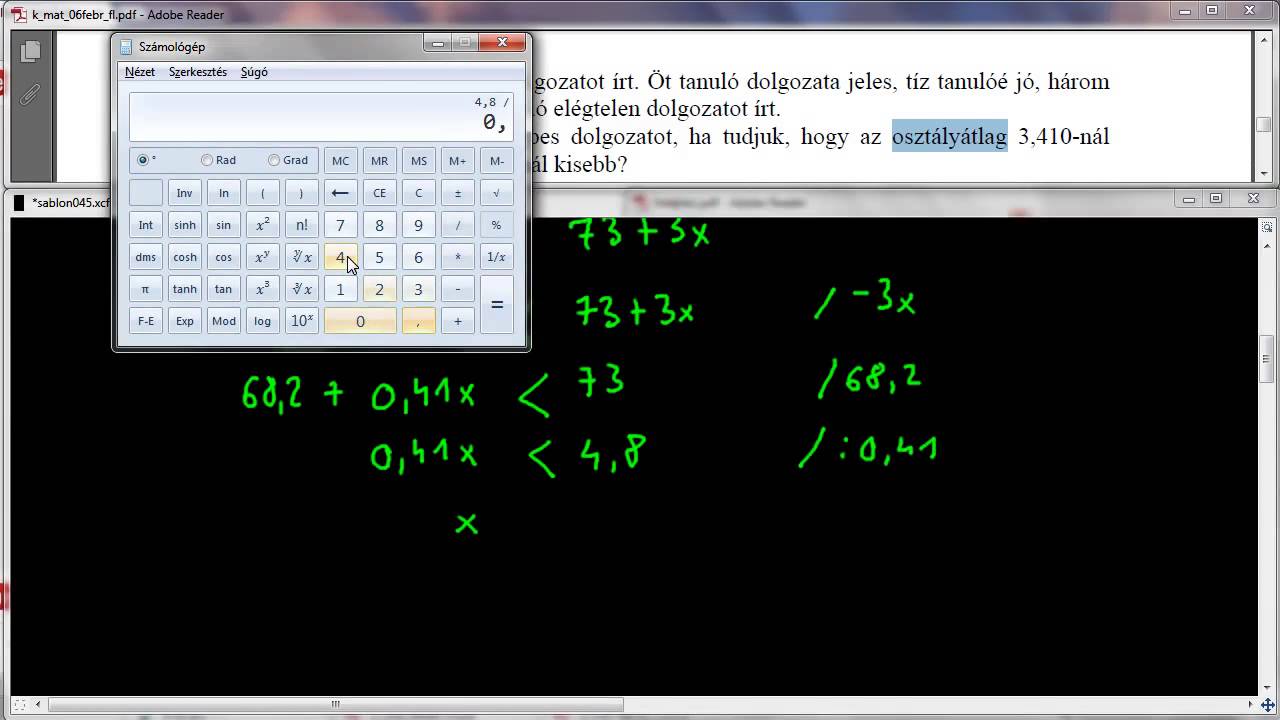1280x720 pixels.
Task: Click the F-E notation toggle key
Action: [146, 321]
